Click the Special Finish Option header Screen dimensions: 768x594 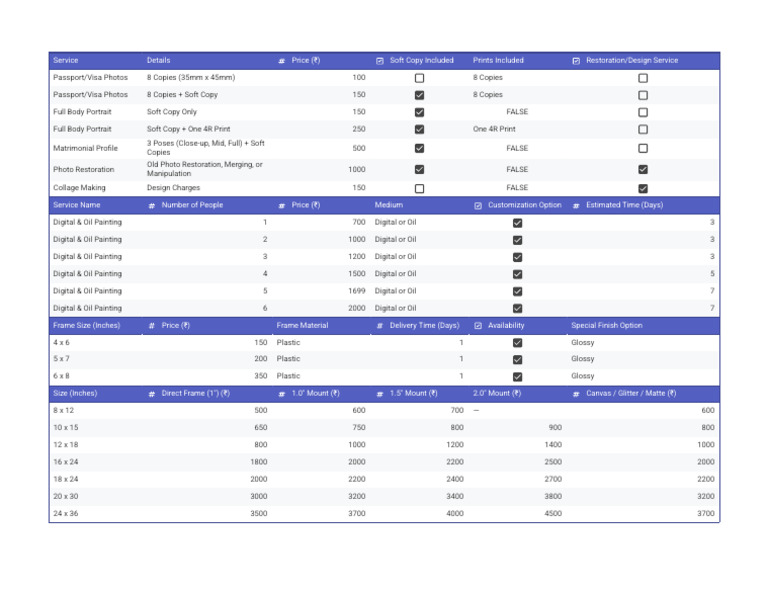coord(606,325)
